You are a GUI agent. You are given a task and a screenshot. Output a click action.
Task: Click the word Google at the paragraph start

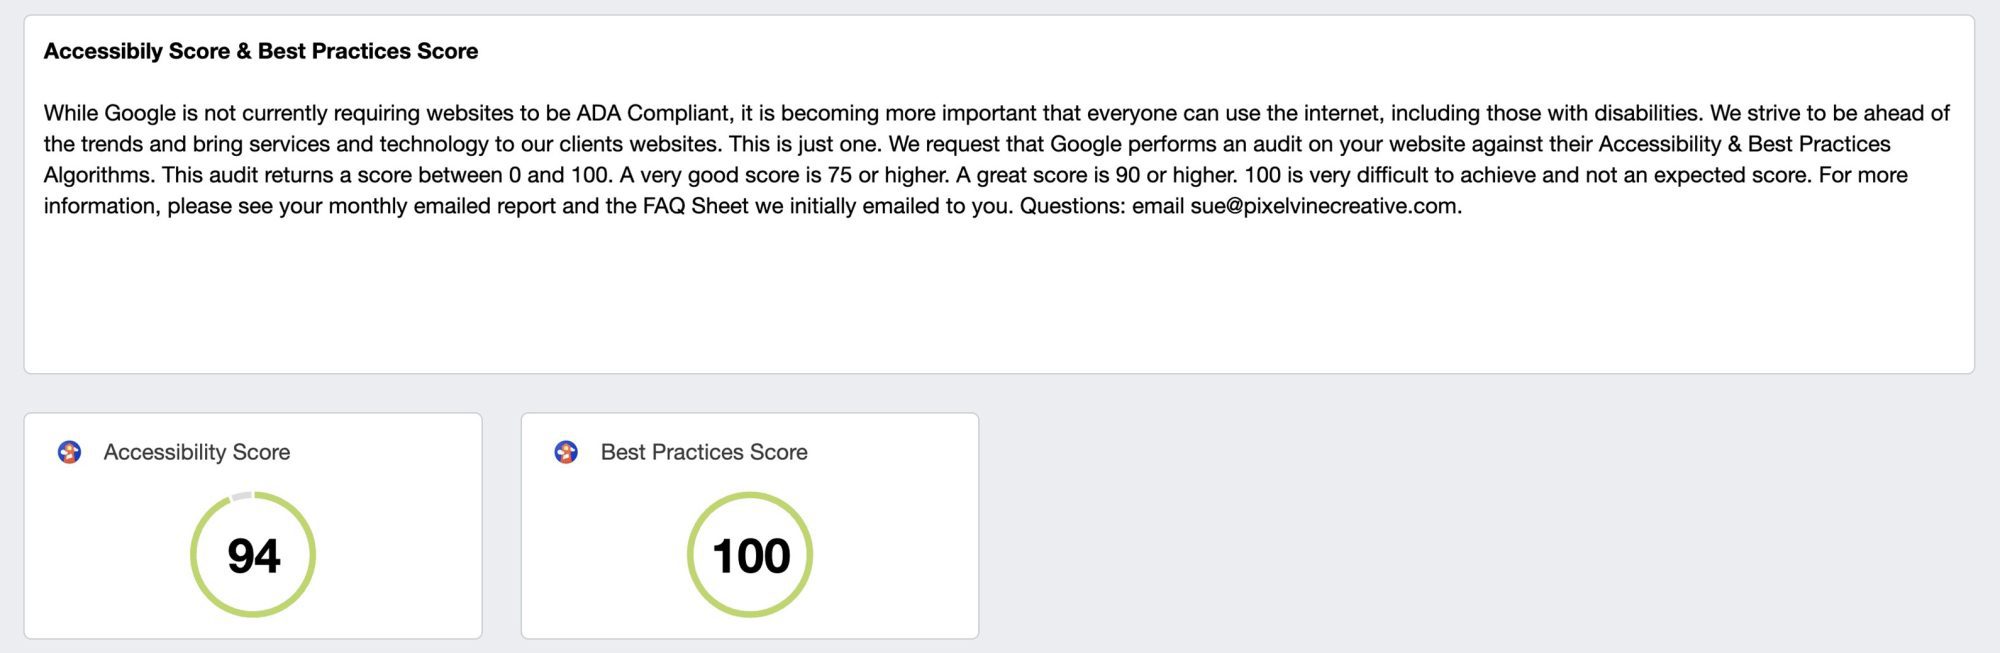140,113
